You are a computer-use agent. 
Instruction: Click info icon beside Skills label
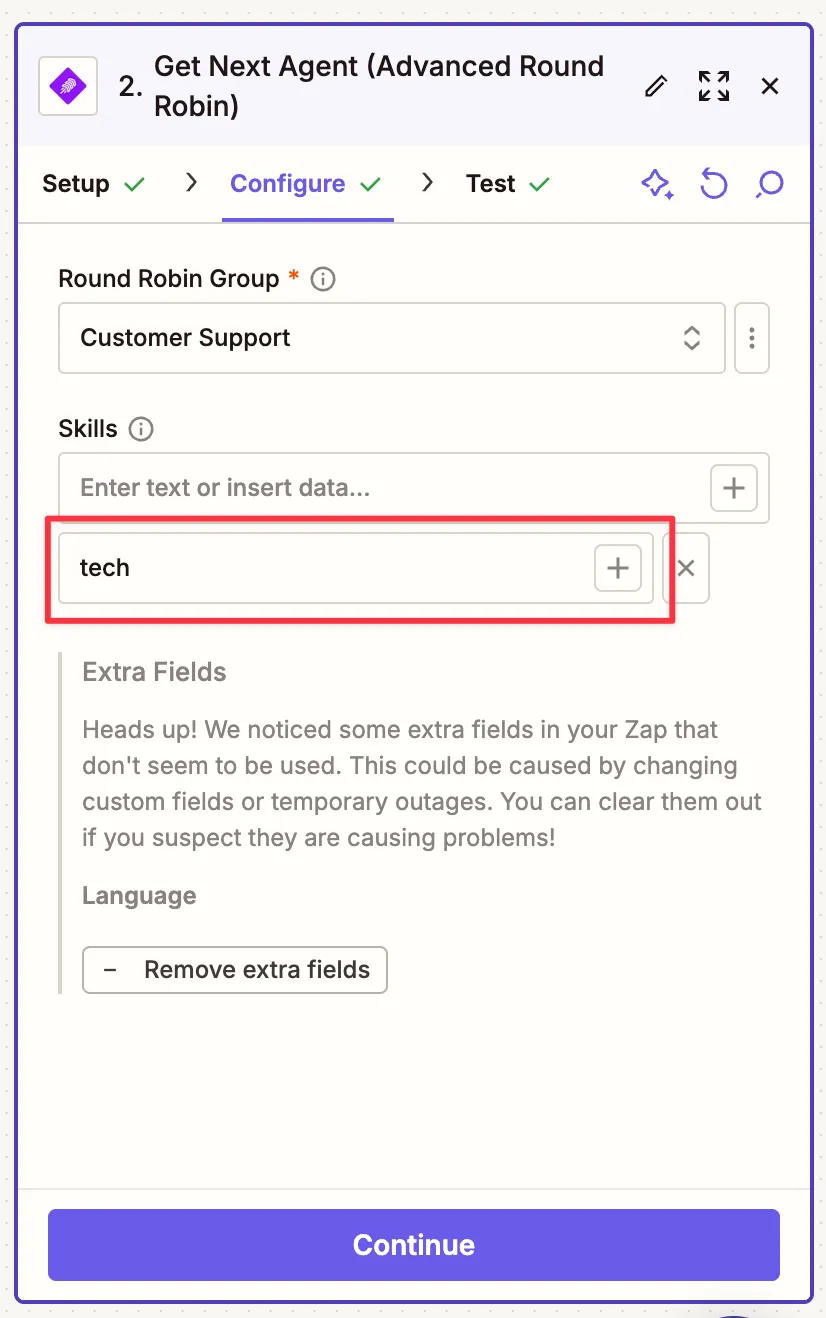pyautogui.click(x=142, y=429)
